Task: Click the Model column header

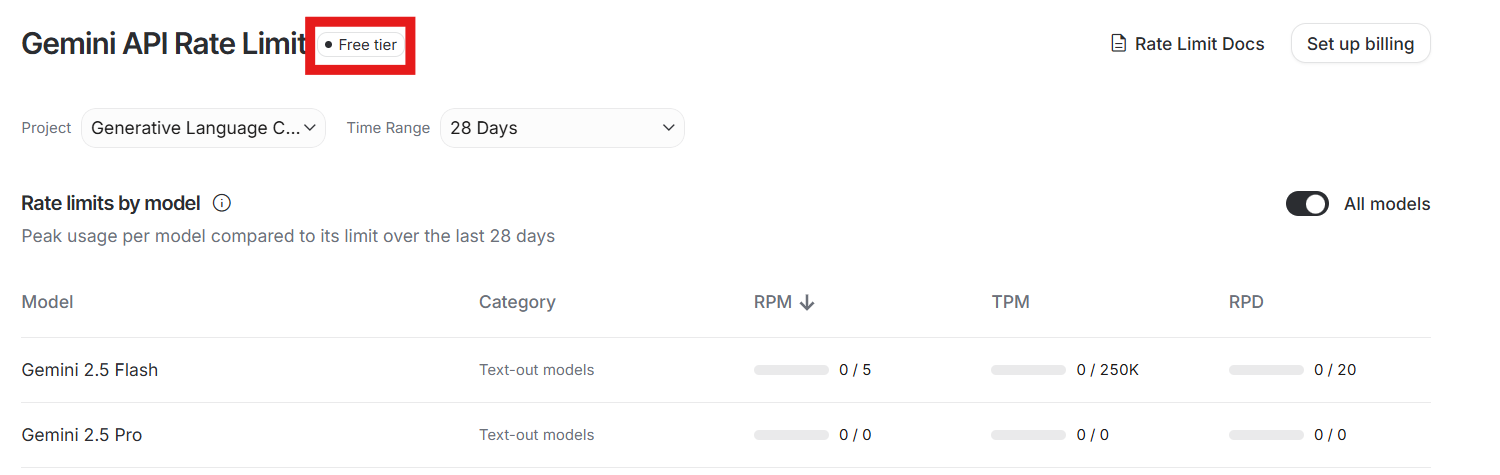Action: pos(47,302)
